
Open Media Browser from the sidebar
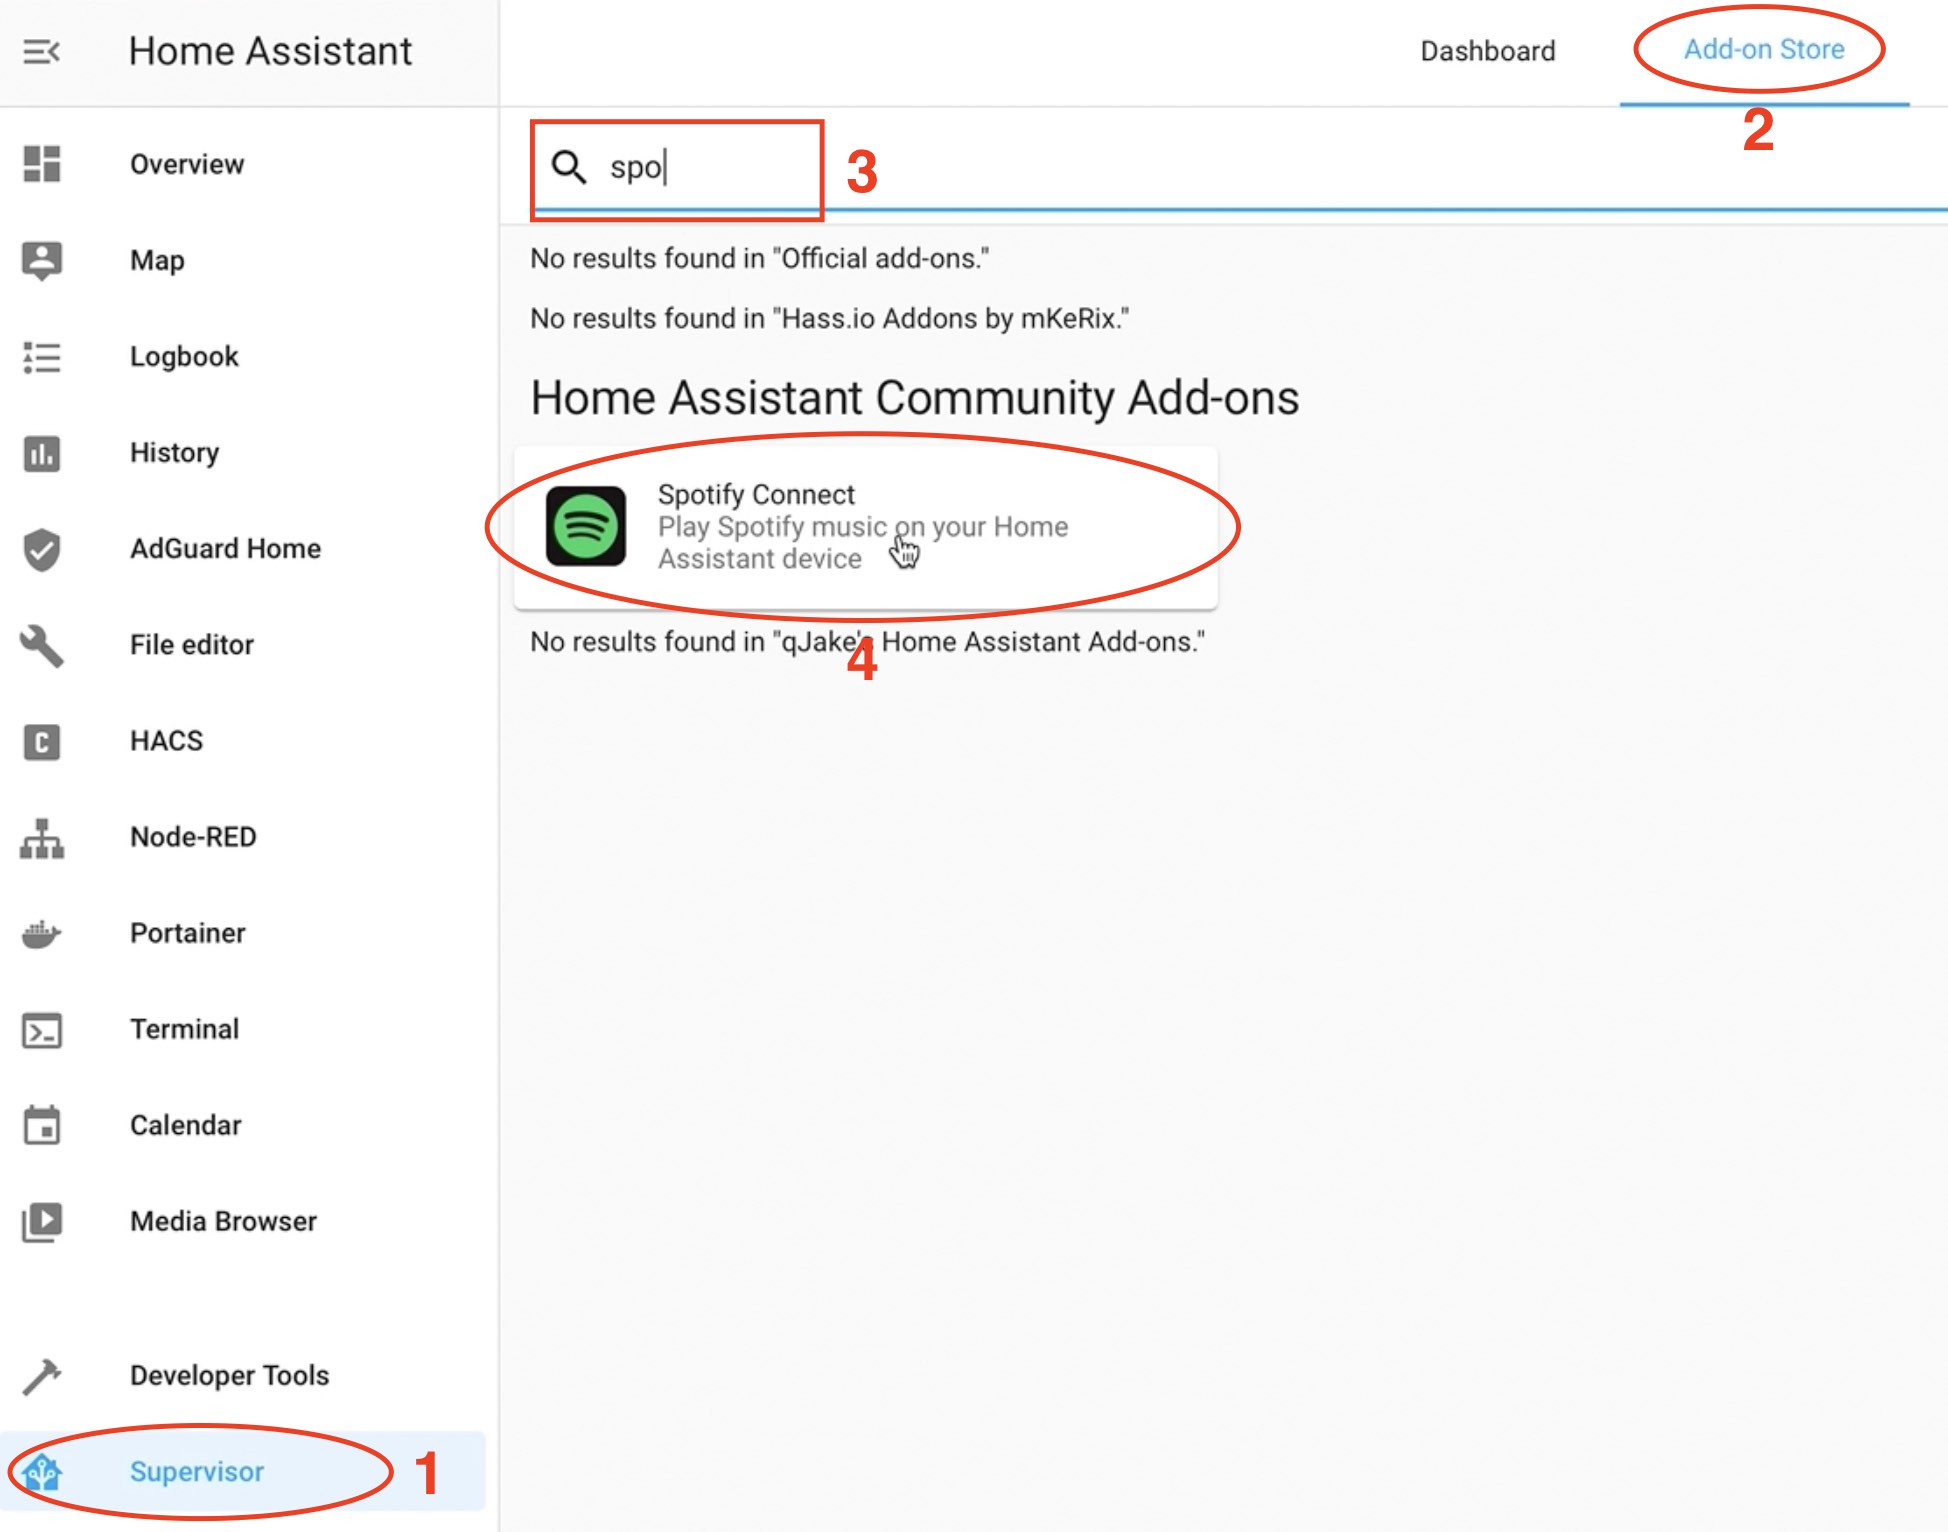pyautogui.click(x=243, y=1221)
